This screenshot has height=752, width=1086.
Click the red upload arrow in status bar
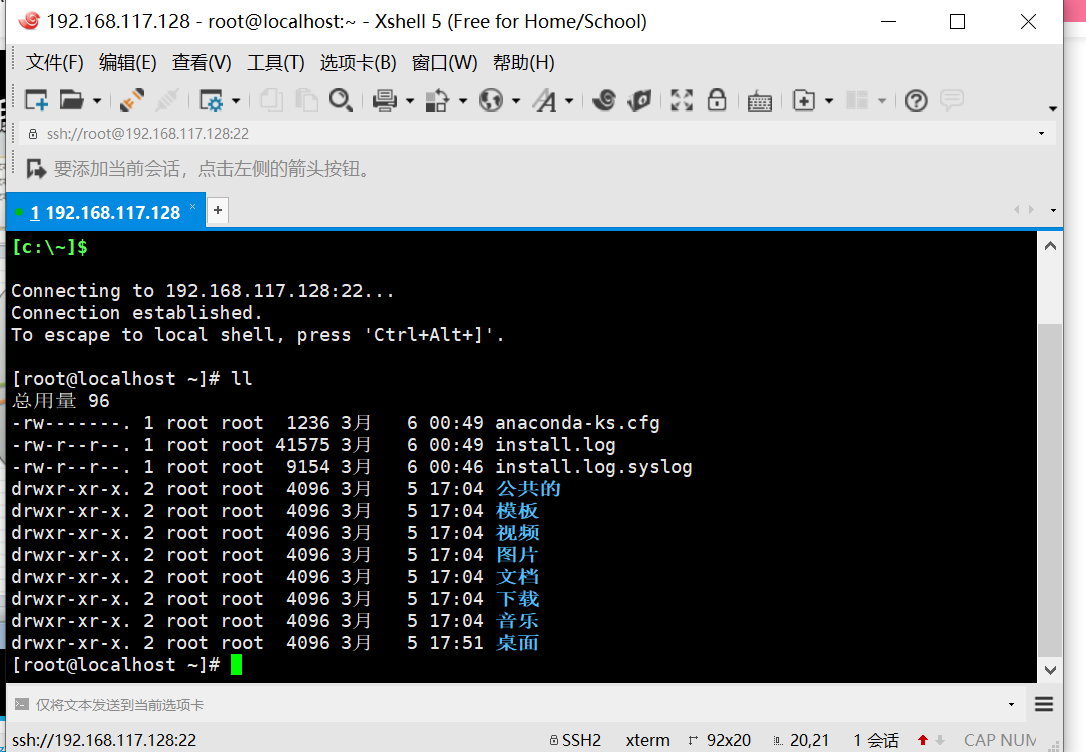coord(923,740)
